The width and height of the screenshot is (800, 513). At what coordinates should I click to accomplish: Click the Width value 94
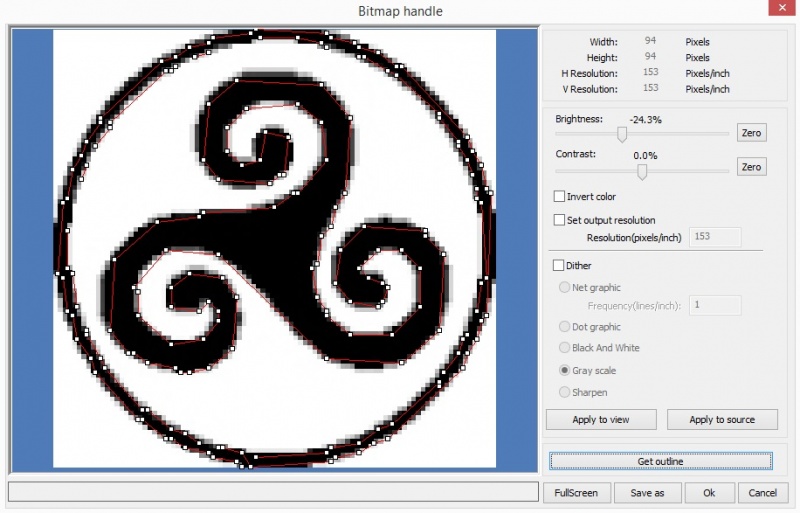[x=650, y=41]
